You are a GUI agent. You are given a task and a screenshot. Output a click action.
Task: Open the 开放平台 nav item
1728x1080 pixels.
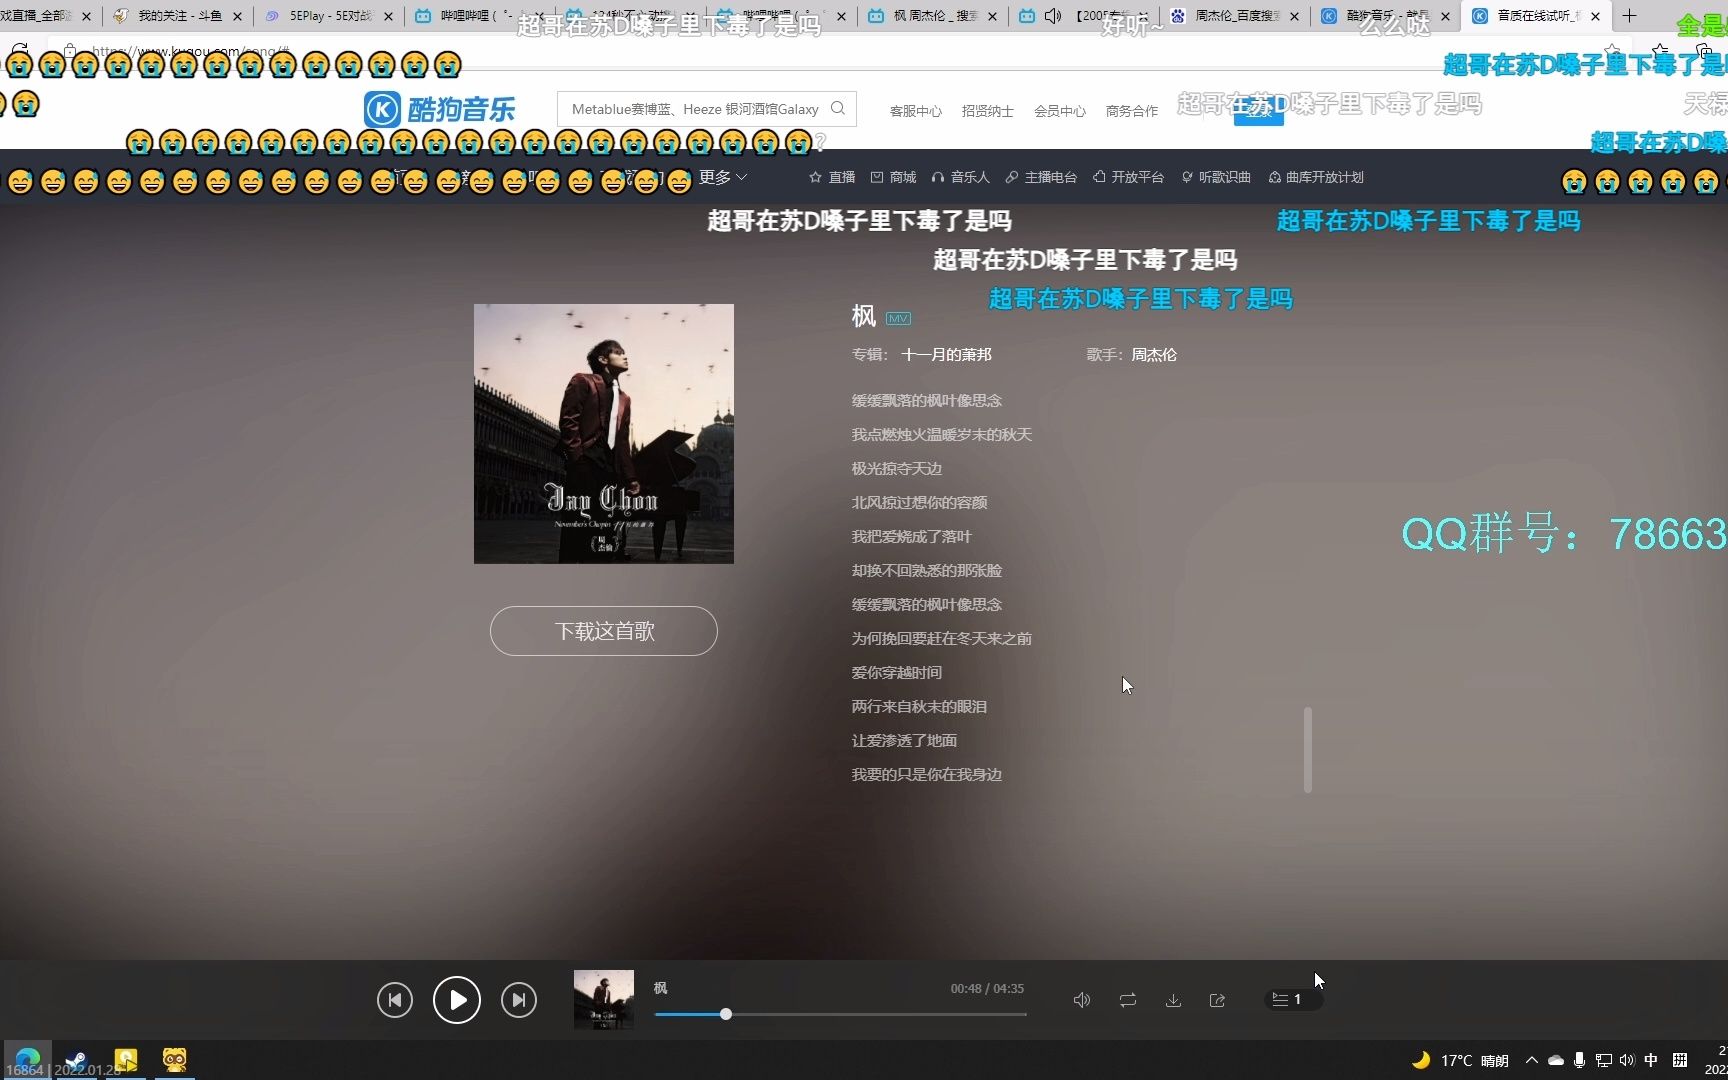(x=1128, y=177)
